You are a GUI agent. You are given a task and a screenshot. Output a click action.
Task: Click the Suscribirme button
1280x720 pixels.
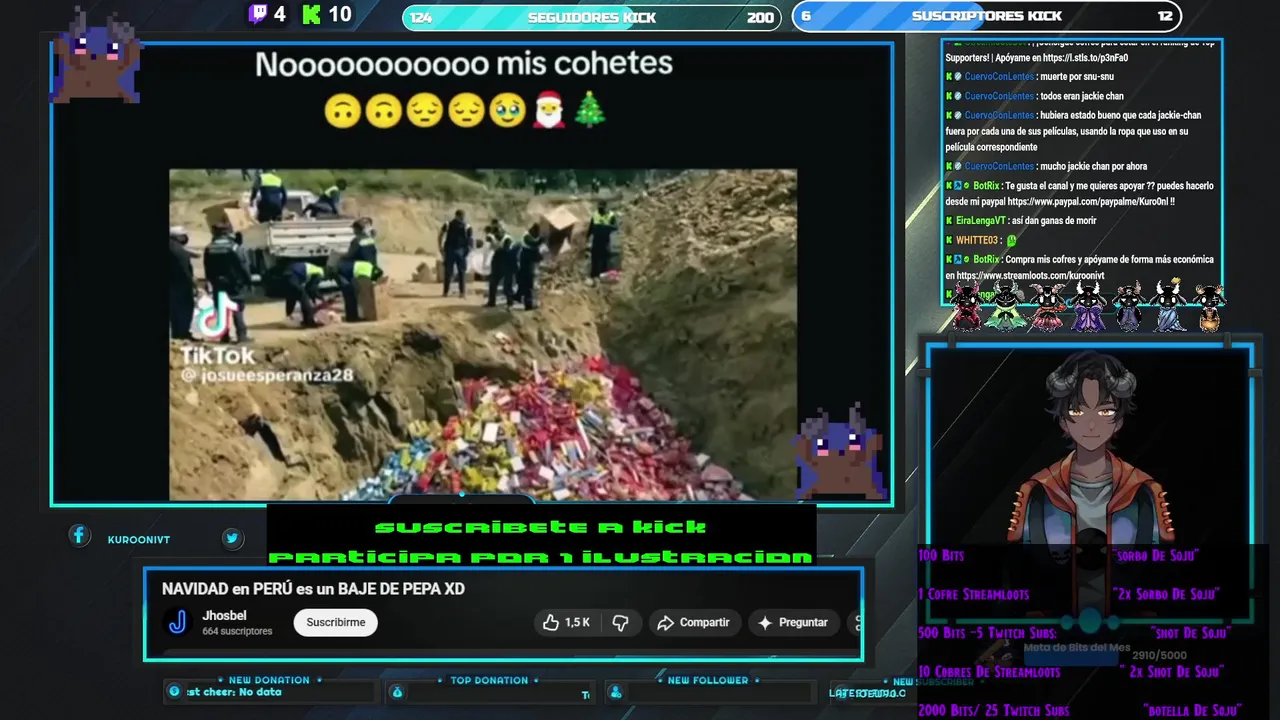point(336,622)
